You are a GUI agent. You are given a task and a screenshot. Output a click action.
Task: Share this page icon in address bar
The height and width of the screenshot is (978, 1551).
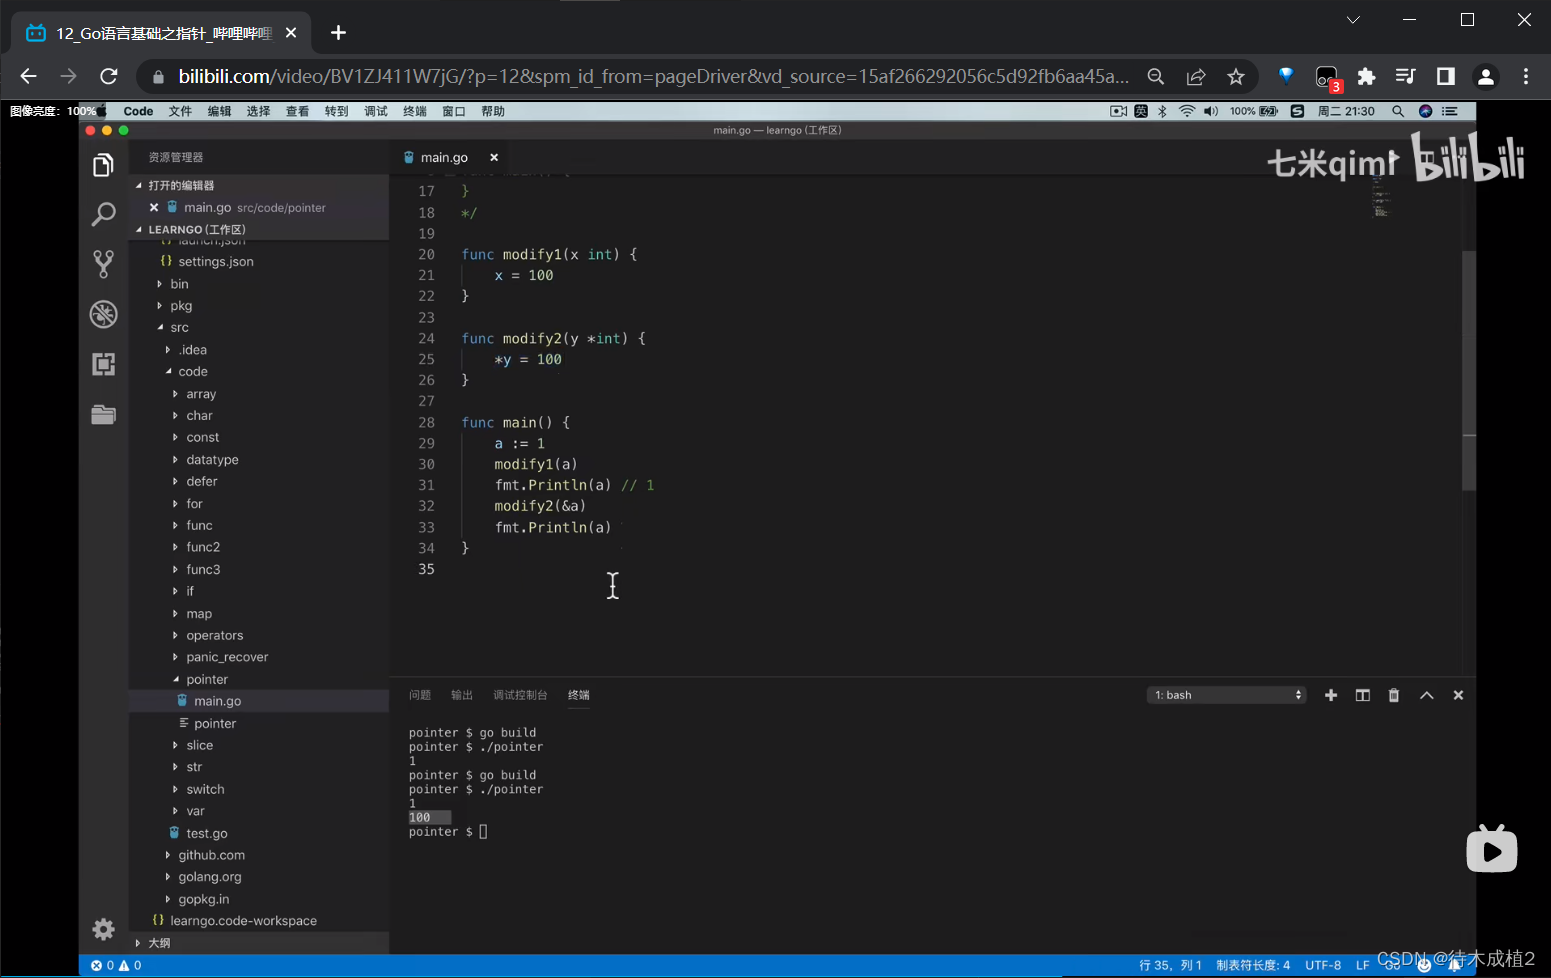[x=1196, y=76]
